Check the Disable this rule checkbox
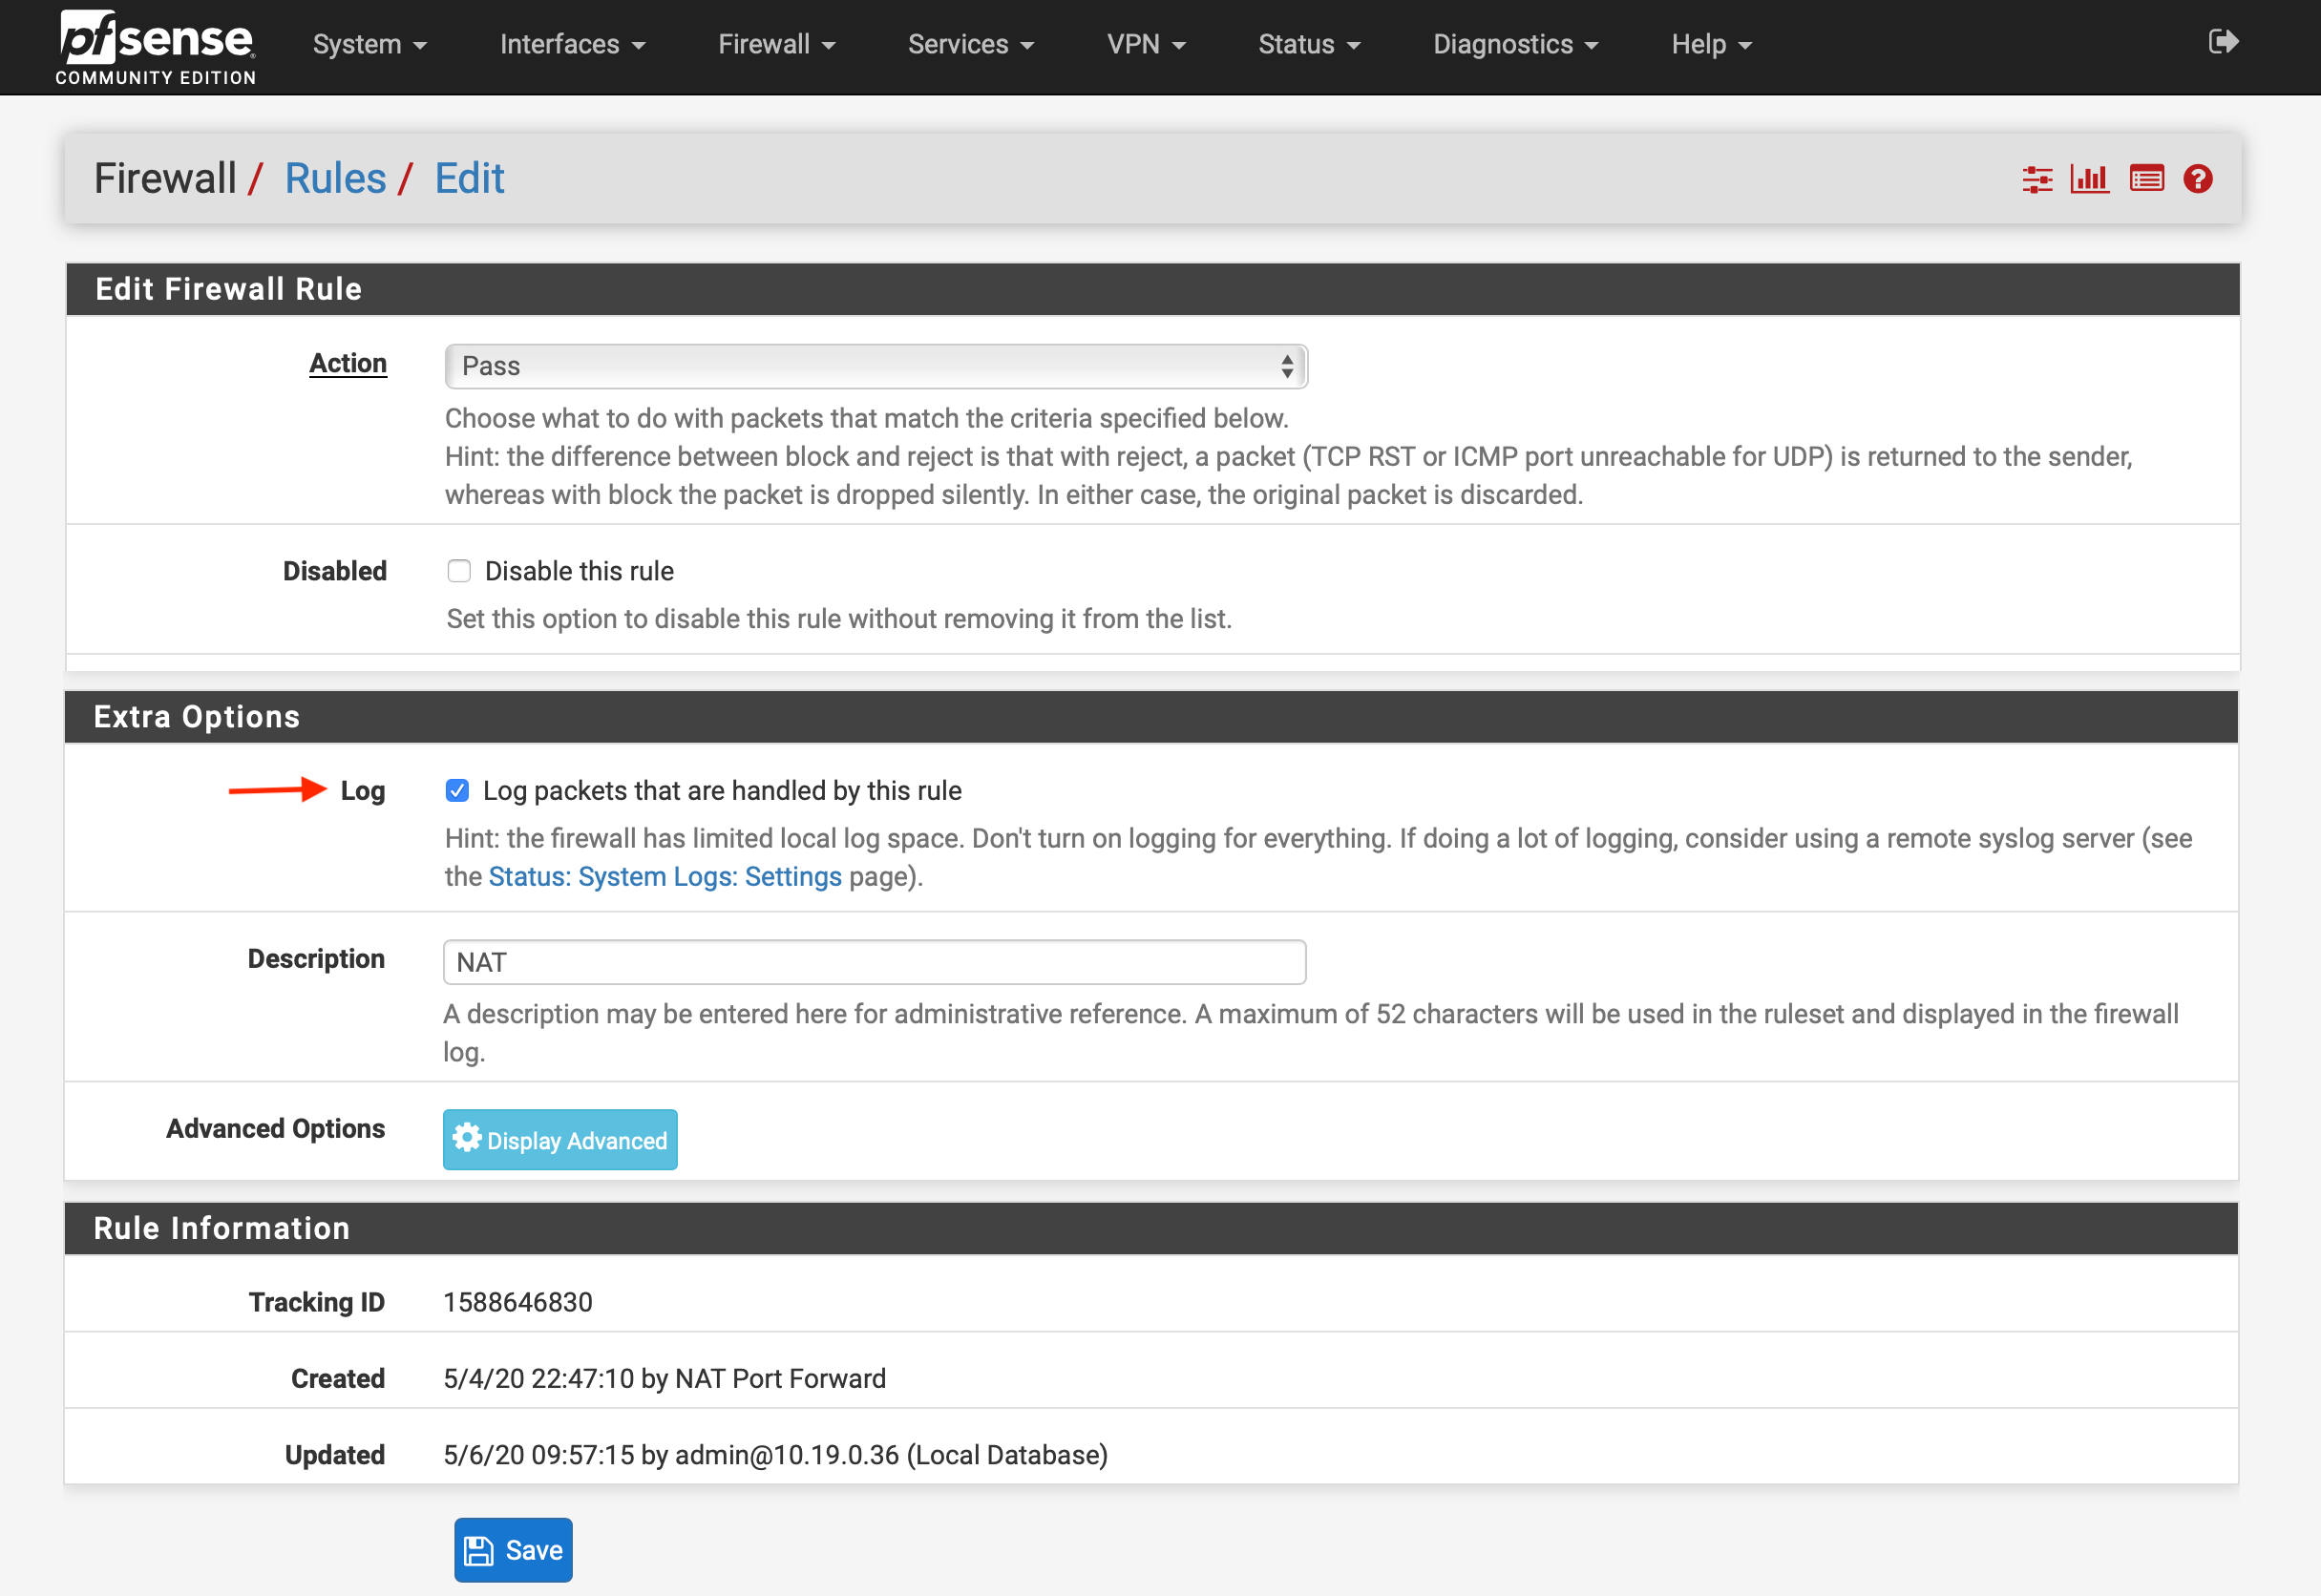 [459, 571]
